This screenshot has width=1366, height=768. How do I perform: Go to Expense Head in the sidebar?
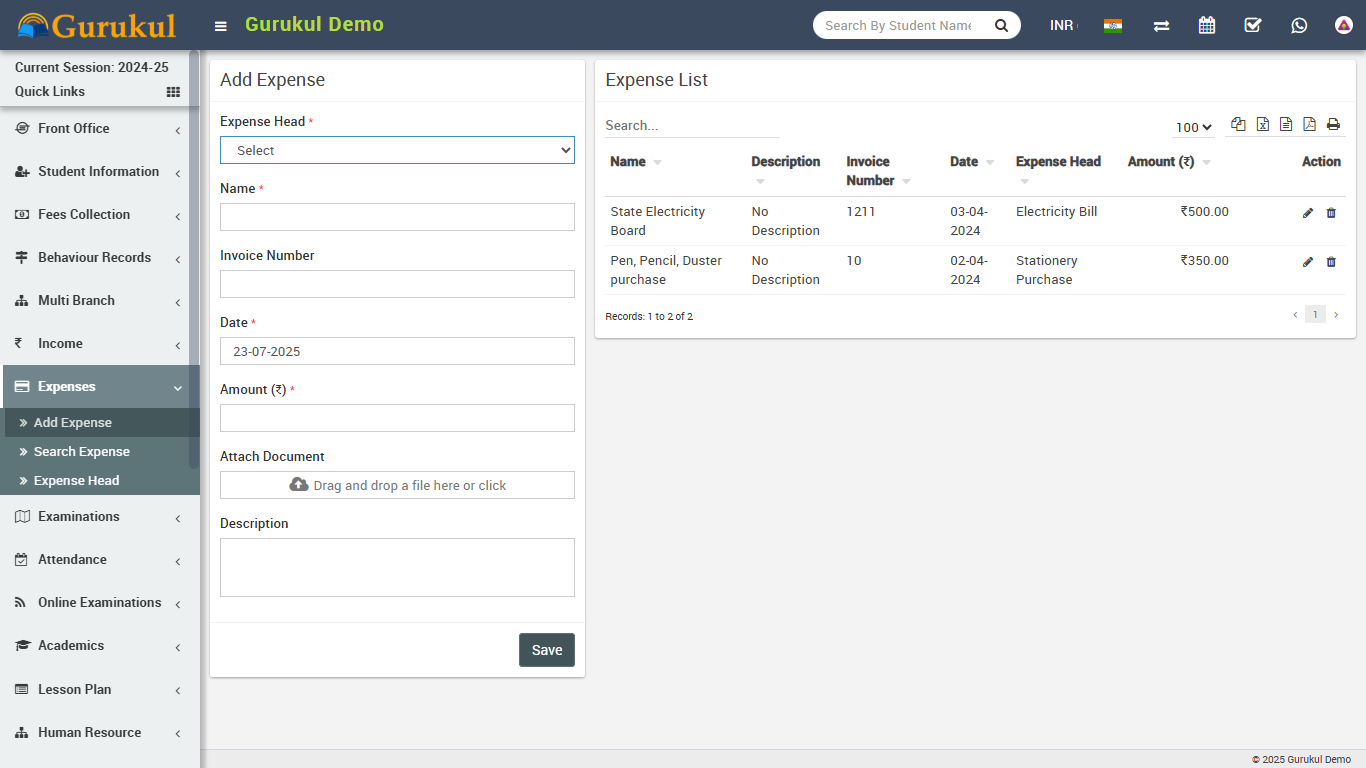click(x=76, y=481)
